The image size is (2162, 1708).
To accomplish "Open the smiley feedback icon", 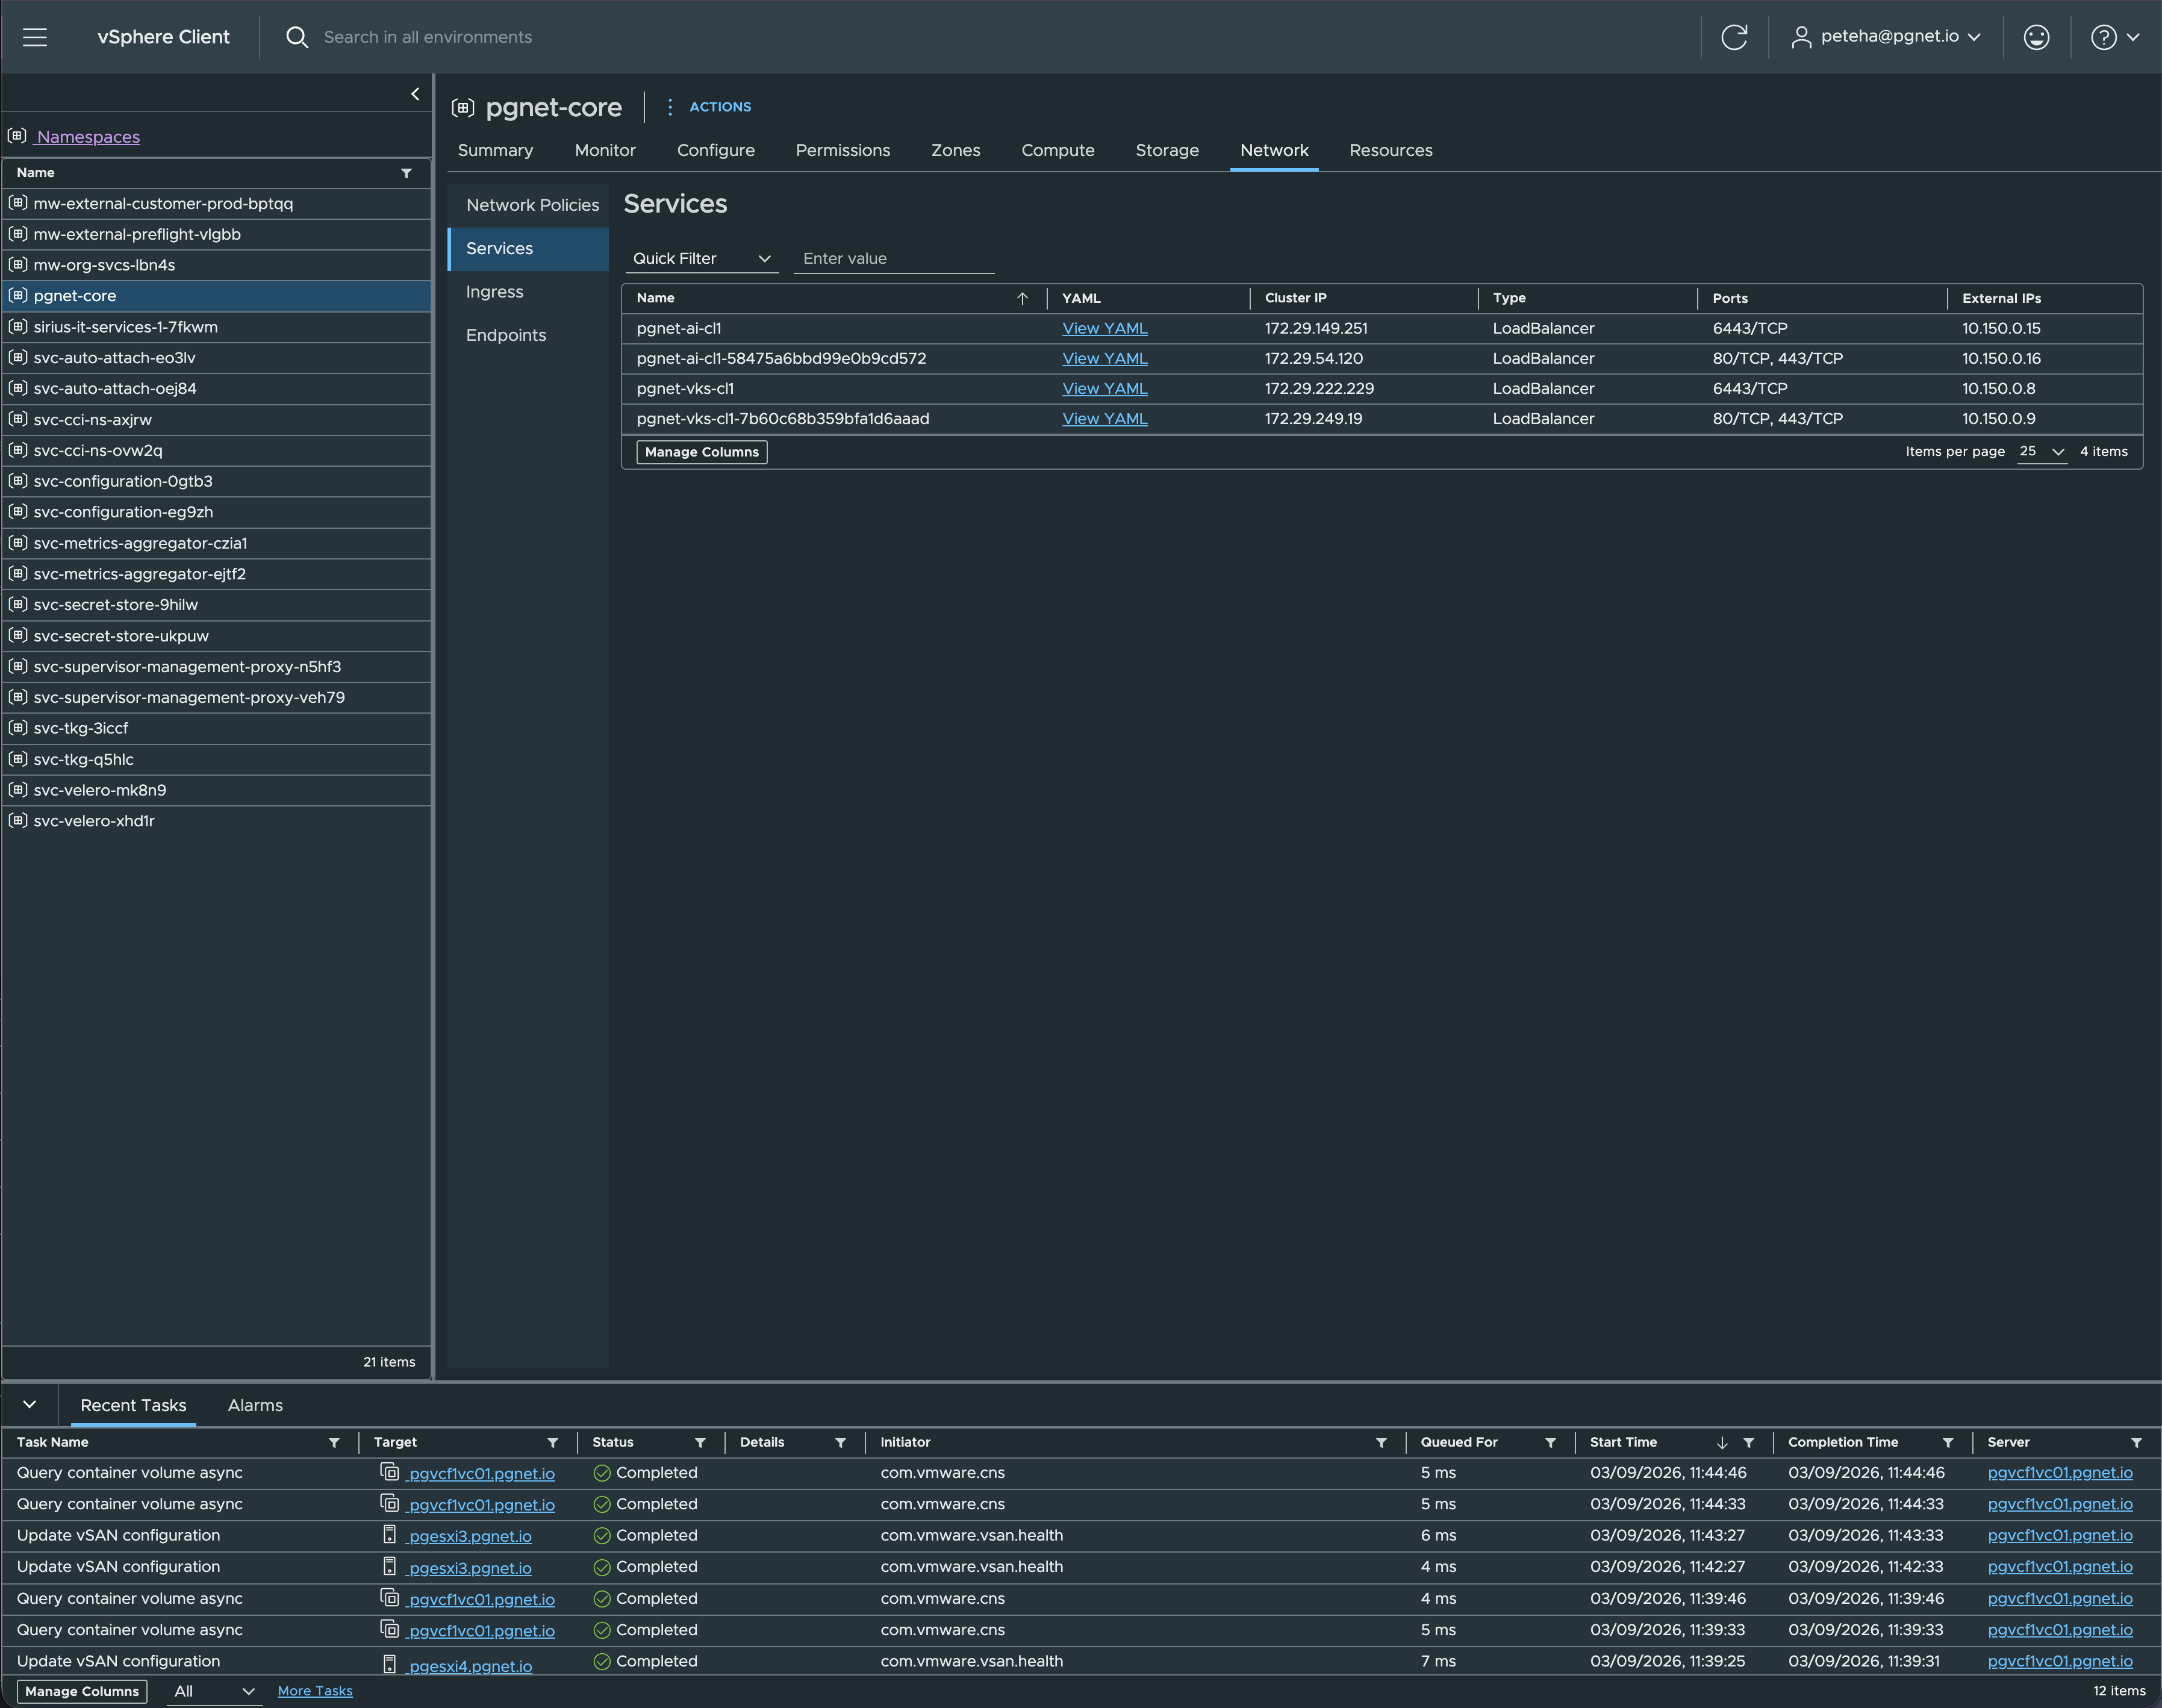I will coord(2036,37).
